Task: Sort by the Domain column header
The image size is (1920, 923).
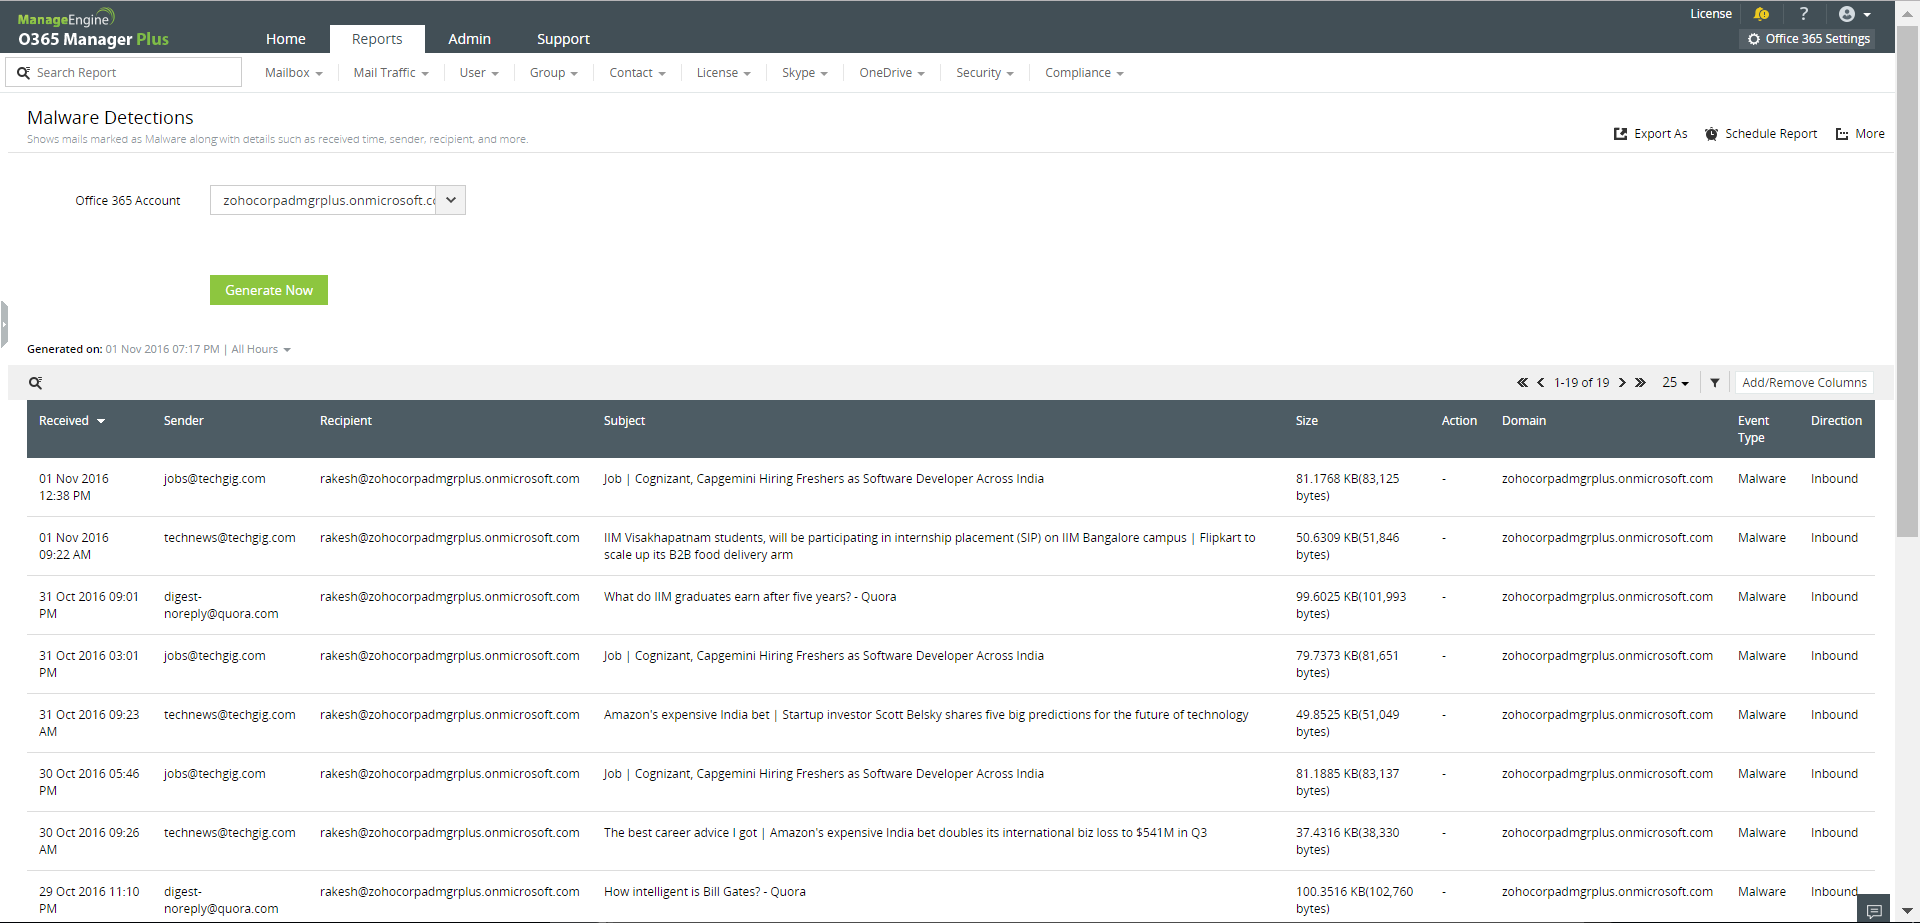Action: pyautogui.click(x=1524, y=421)
